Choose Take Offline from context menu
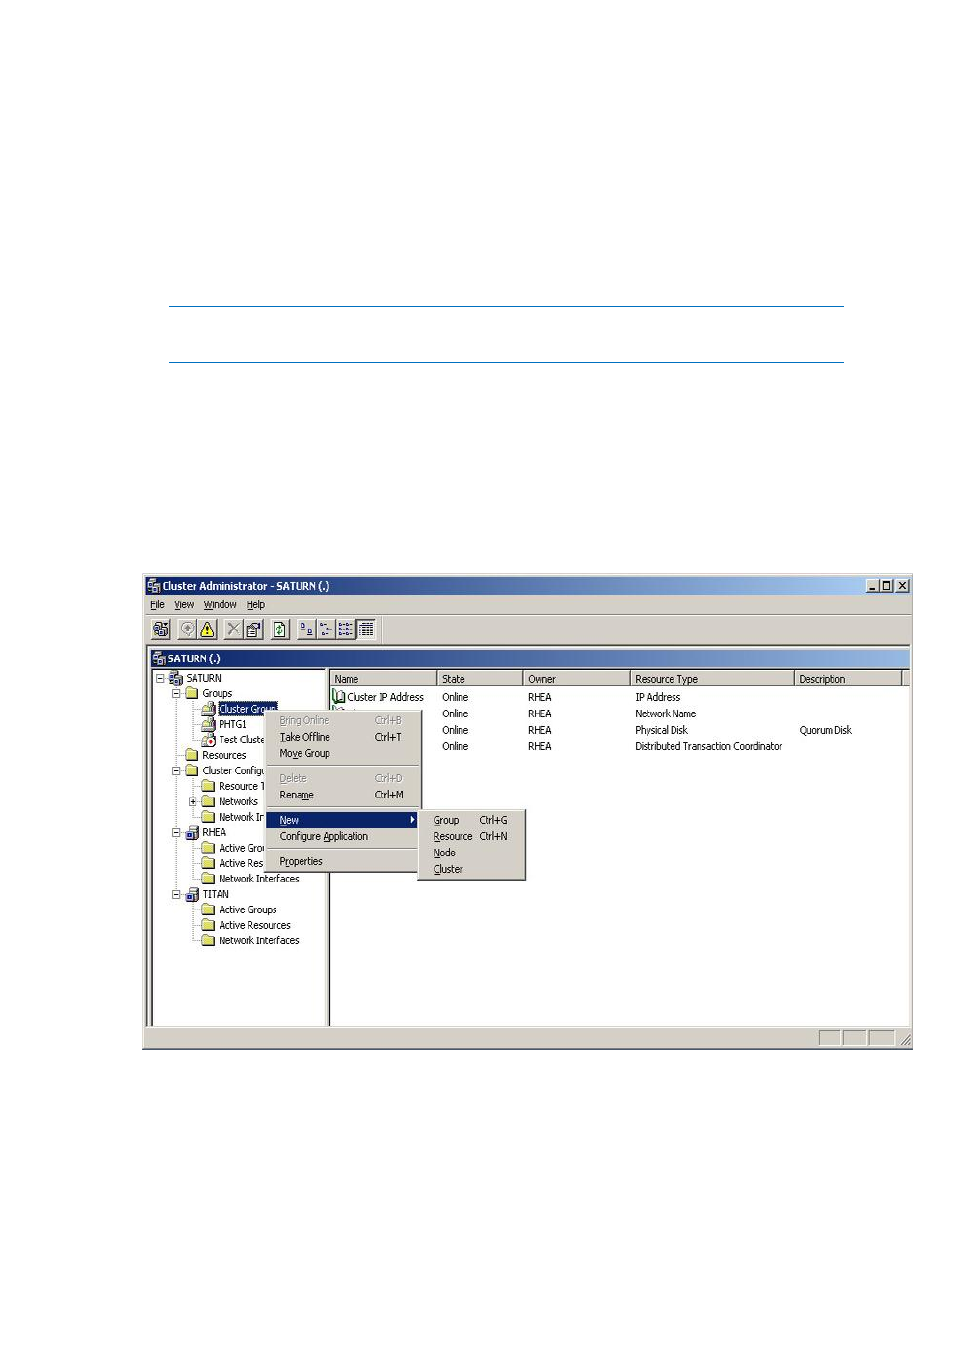 click(x=343, y=737)
